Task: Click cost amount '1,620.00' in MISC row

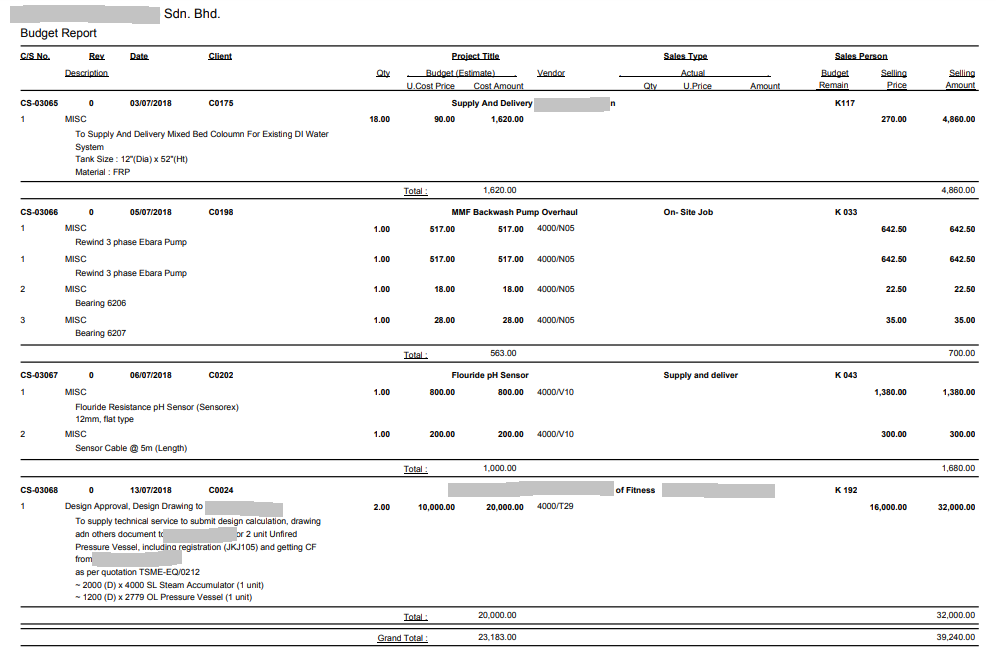Action: pos(507,119)
